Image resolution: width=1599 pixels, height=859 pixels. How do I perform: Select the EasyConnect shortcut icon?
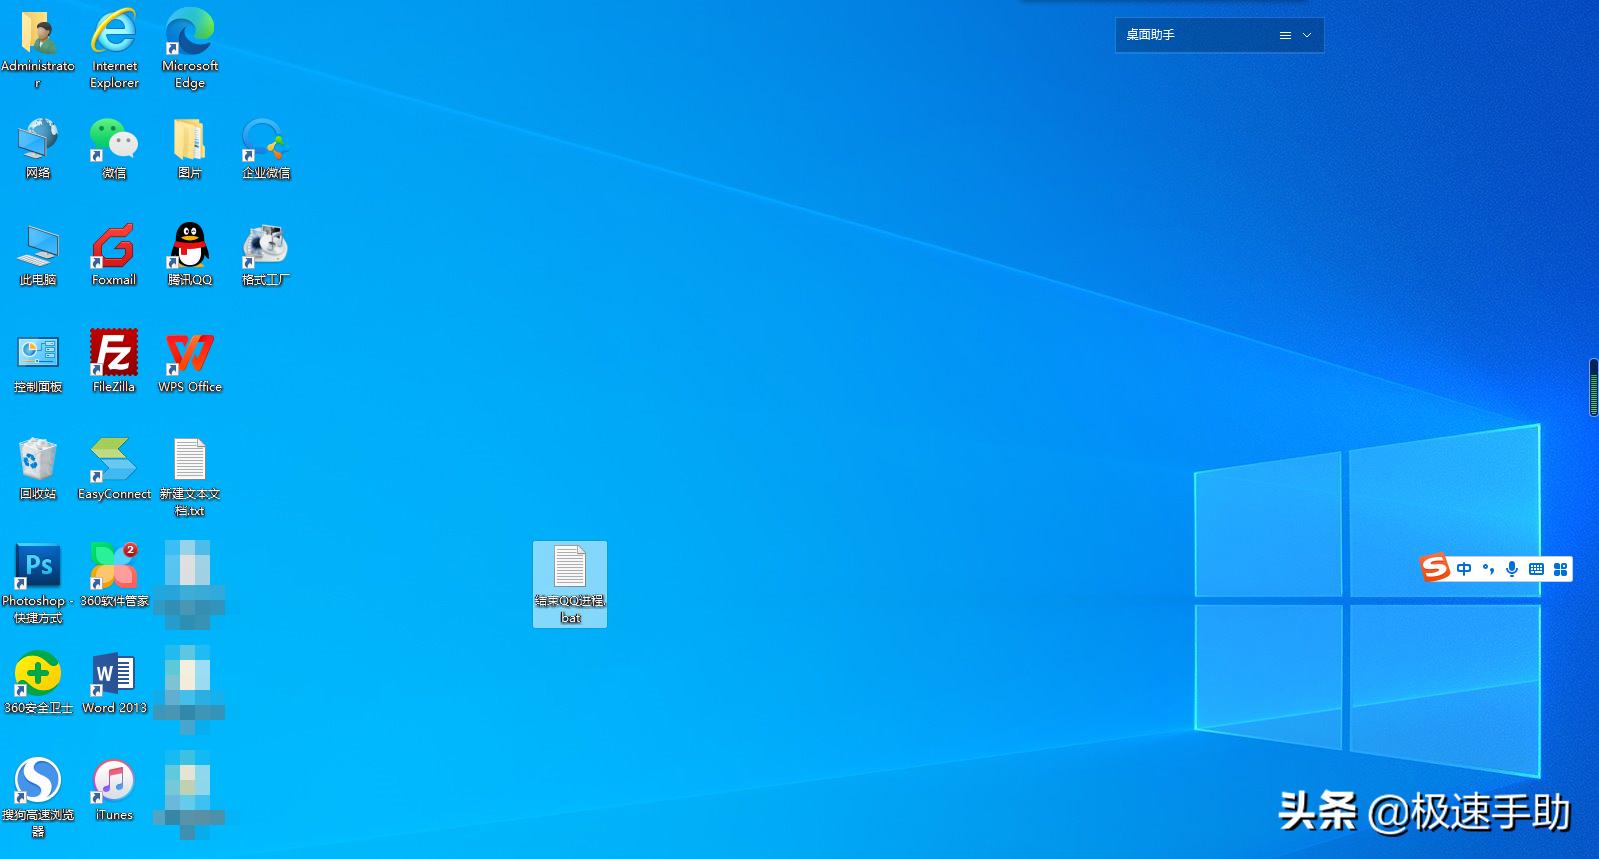tap(113, 461)
